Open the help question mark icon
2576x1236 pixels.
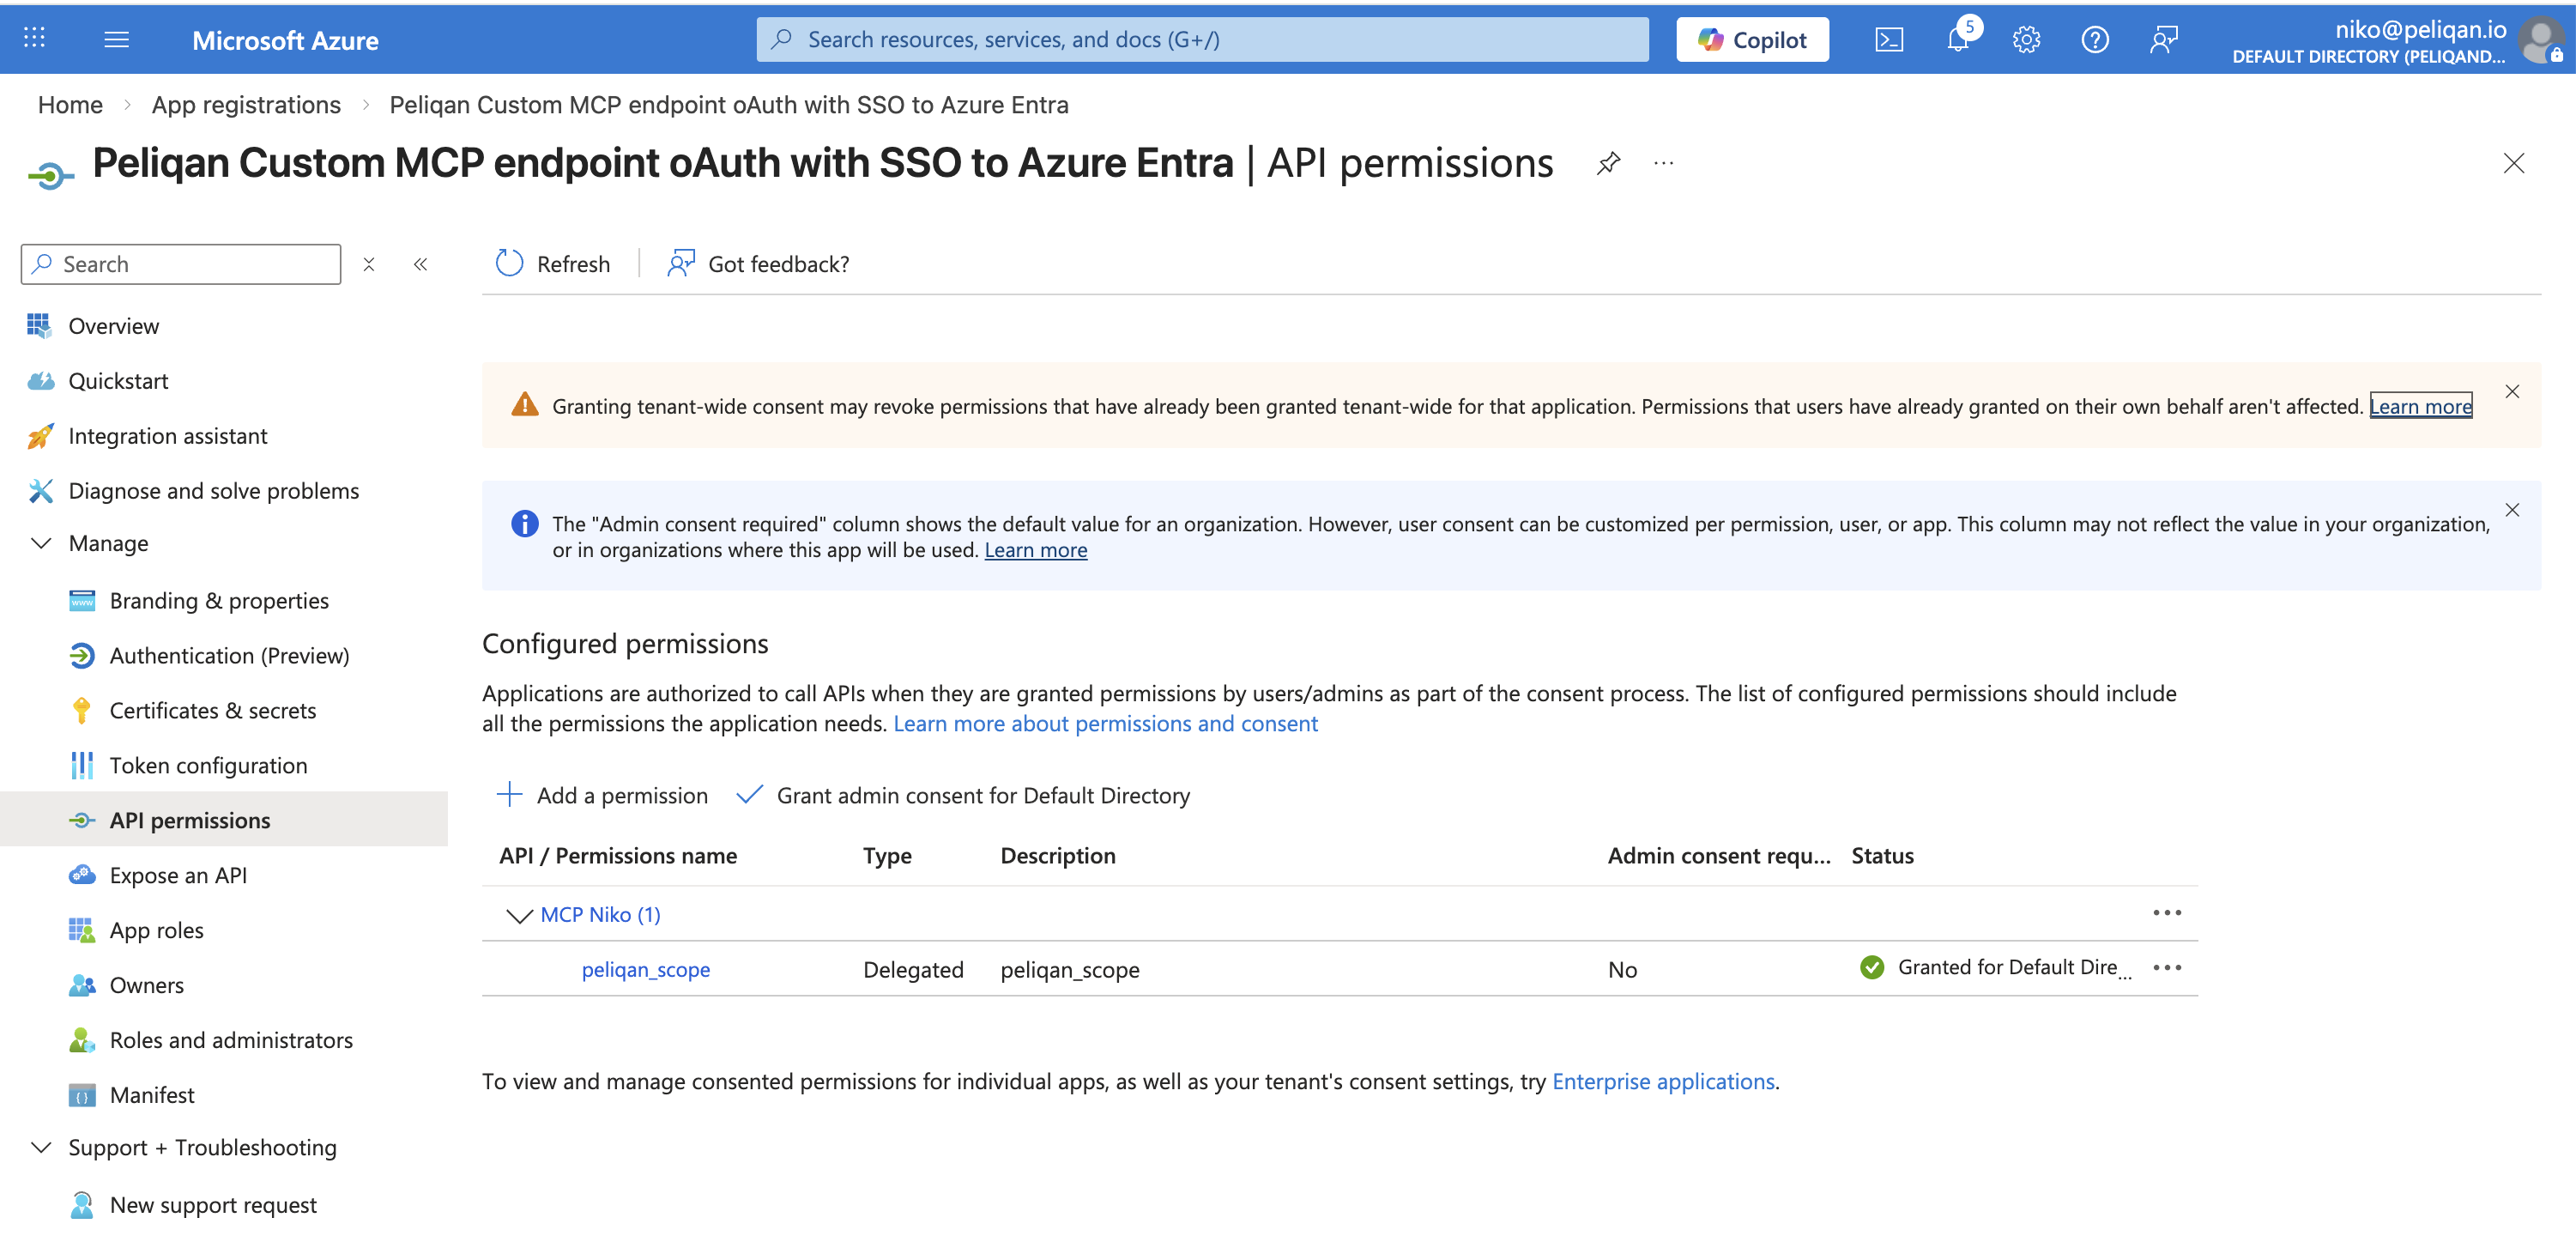coord(2094,40)
